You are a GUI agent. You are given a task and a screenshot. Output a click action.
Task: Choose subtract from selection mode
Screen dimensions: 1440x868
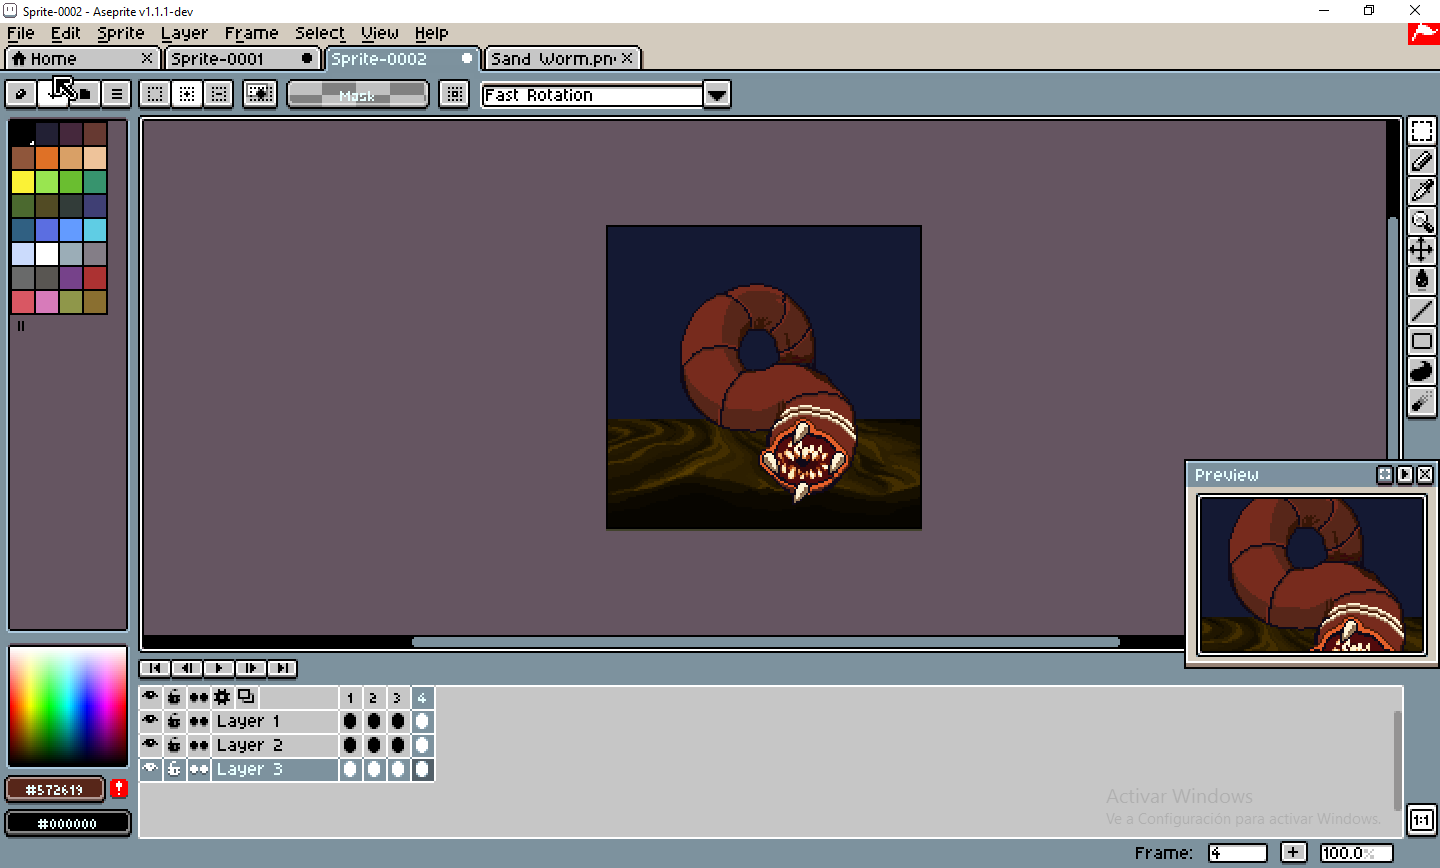pyautogui.click(x=218, y=94)
